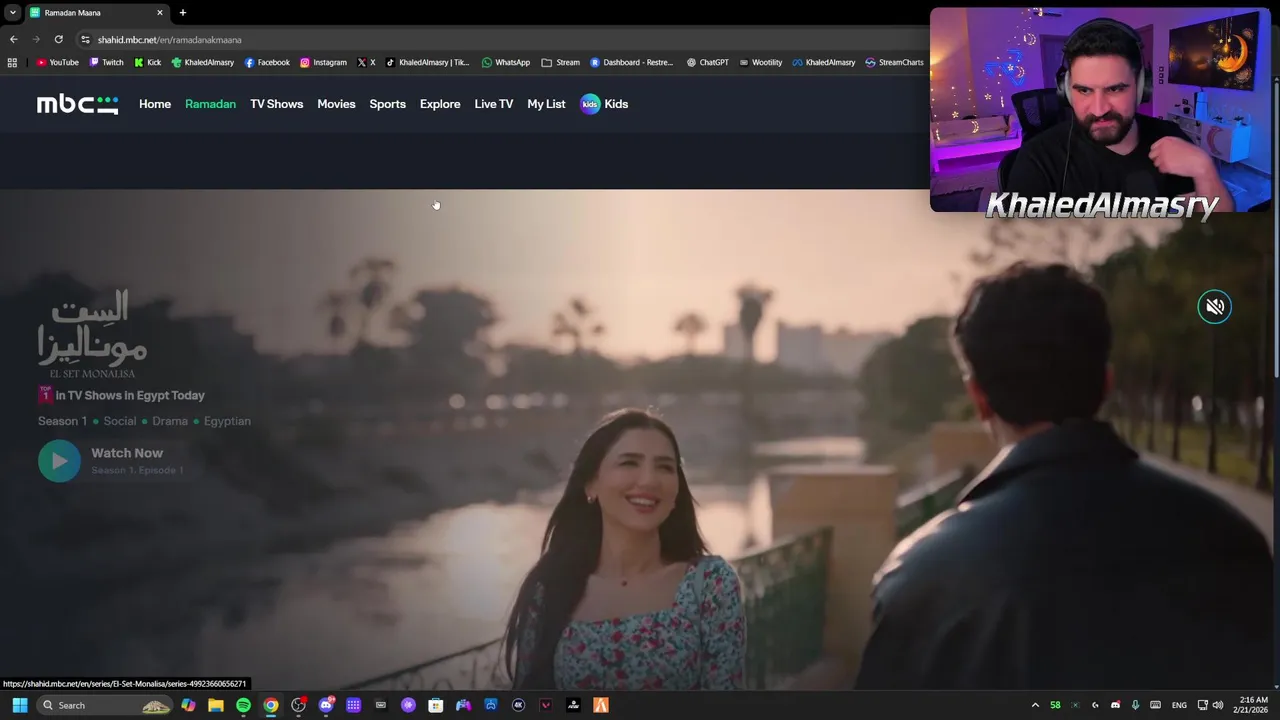1280x720 pixels.
Task: Open Discord from the taskbar
Action: click(326, 705)
